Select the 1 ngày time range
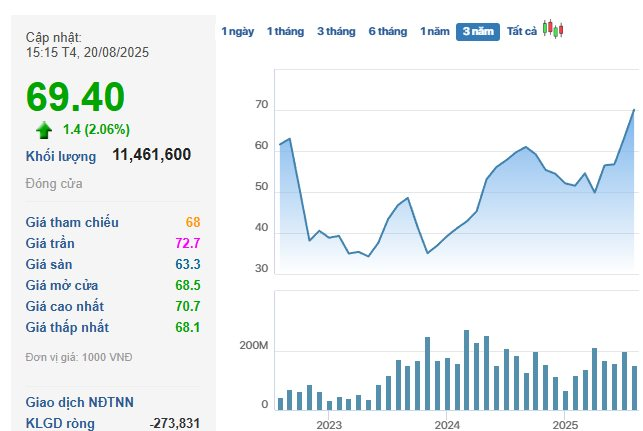The width and height of the screenshot is (643, 431). (237, 32)
